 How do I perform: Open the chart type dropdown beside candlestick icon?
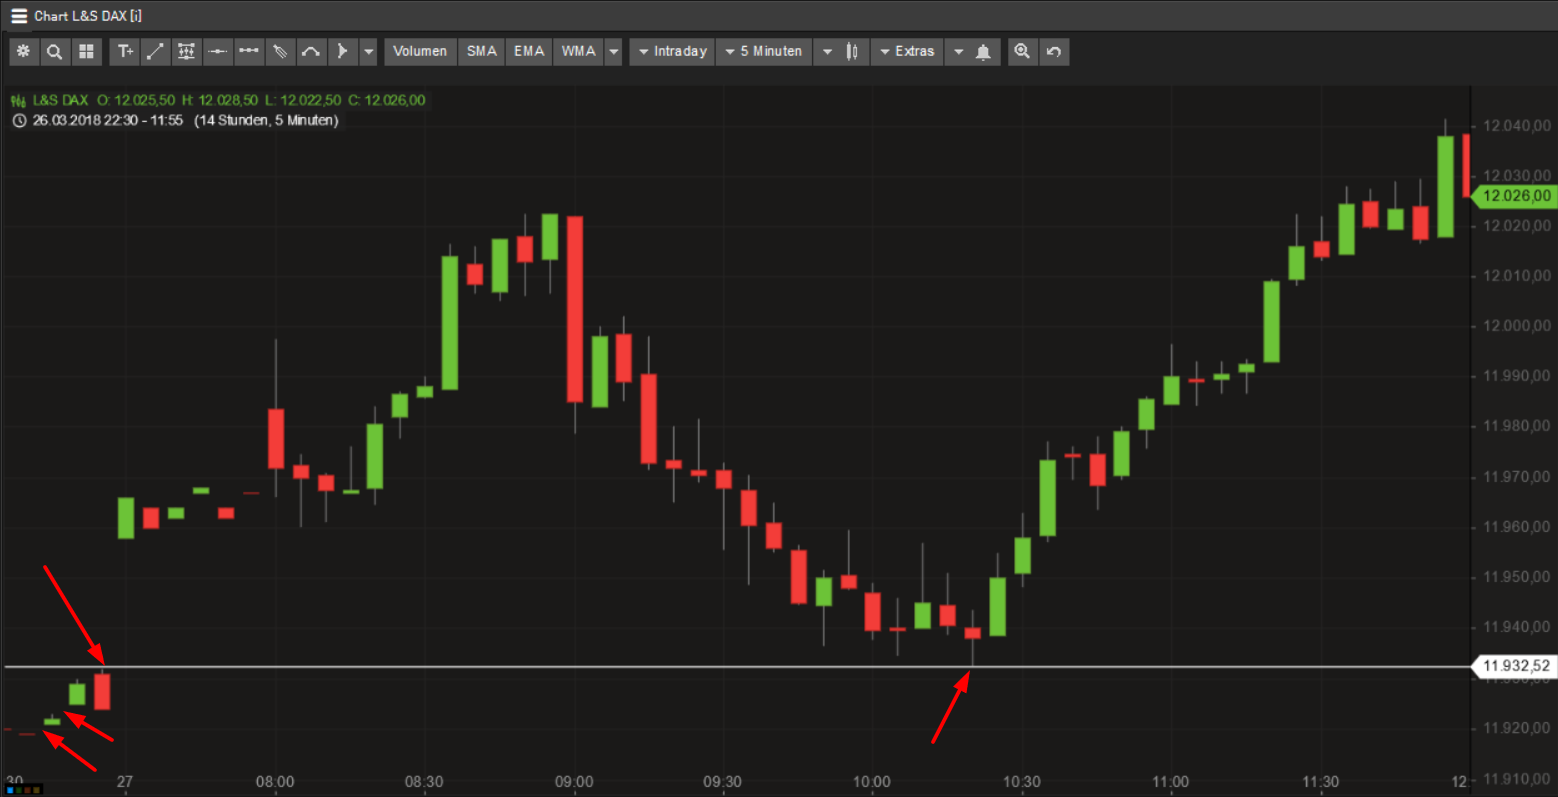pyautogui.click(x=827, y=51)
